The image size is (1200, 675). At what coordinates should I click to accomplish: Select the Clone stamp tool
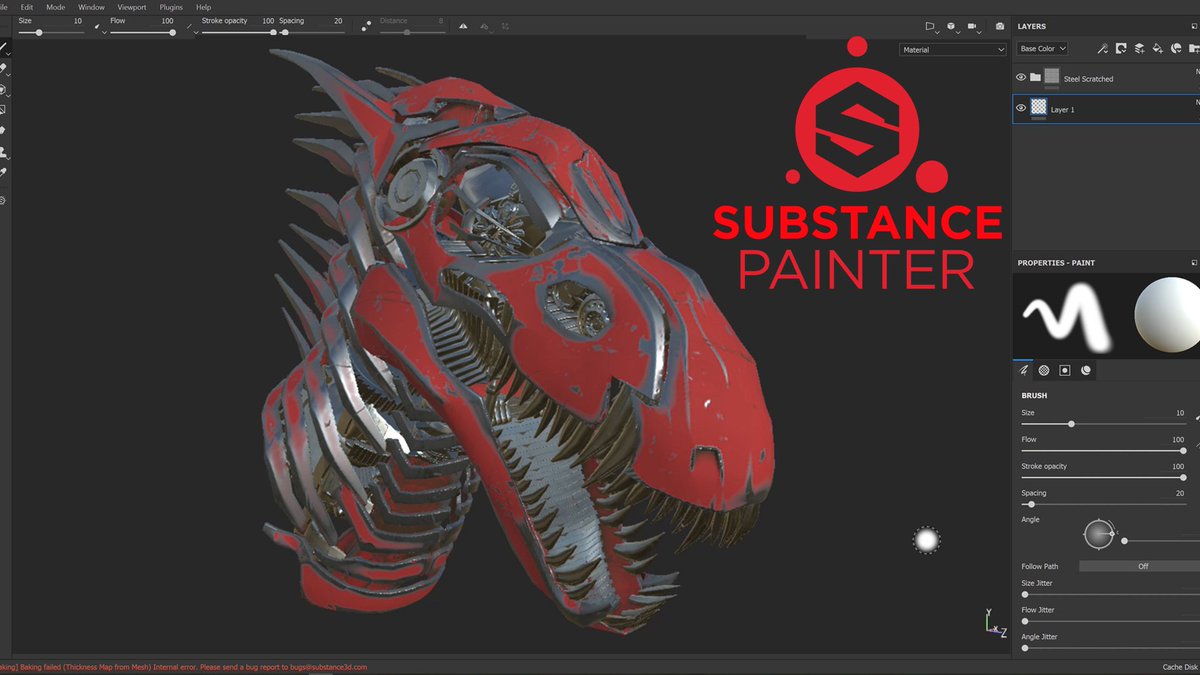point(3,152)
